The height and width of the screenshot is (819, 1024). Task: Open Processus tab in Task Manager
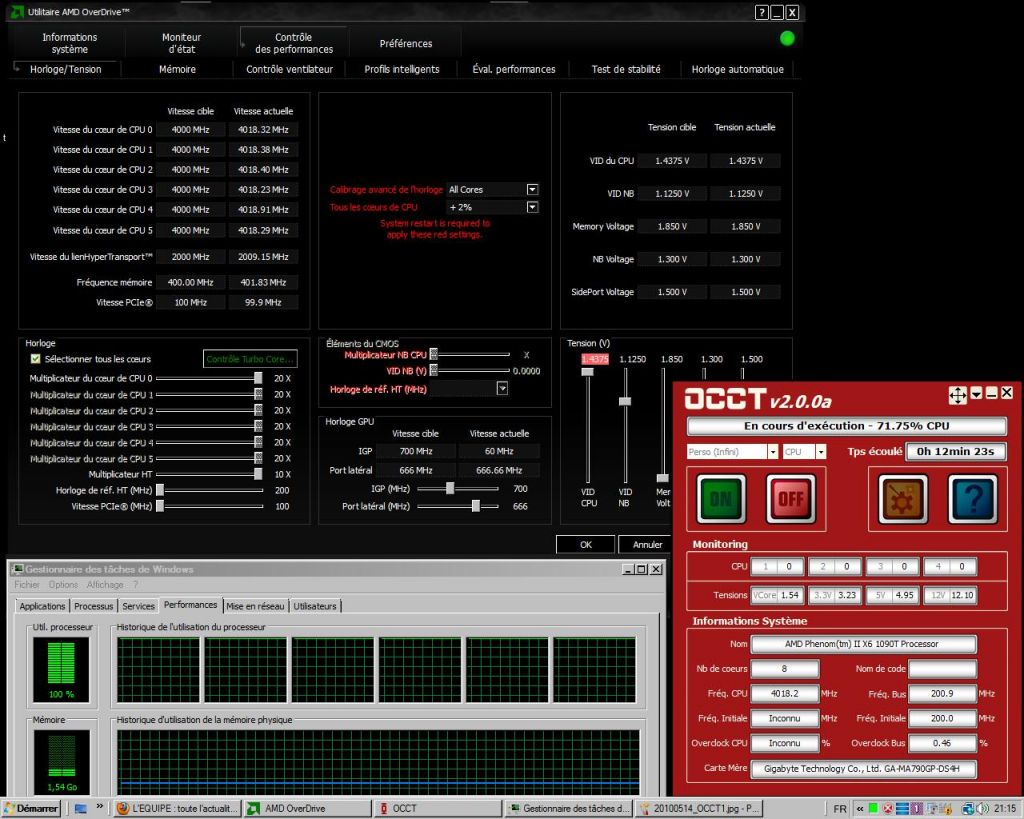point(93,606)
